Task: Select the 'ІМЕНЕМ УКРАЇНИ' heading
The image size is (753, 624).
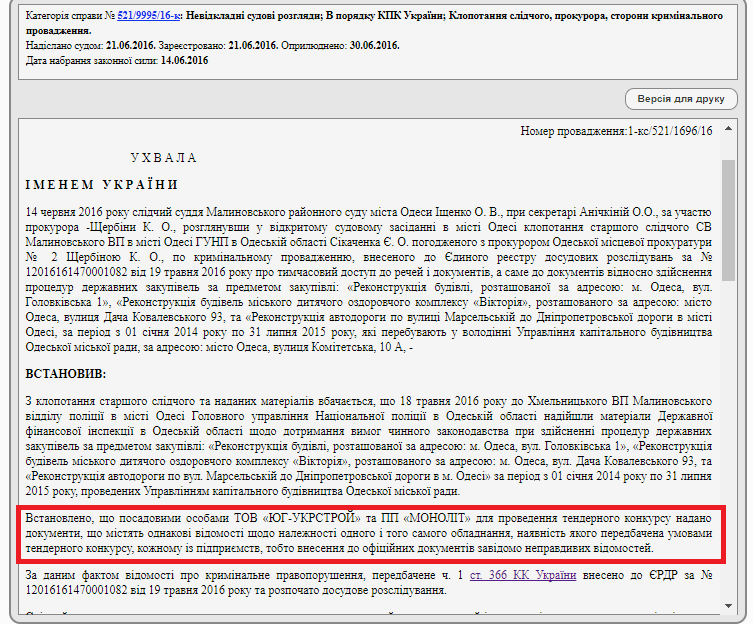Action: click(102, 185)
